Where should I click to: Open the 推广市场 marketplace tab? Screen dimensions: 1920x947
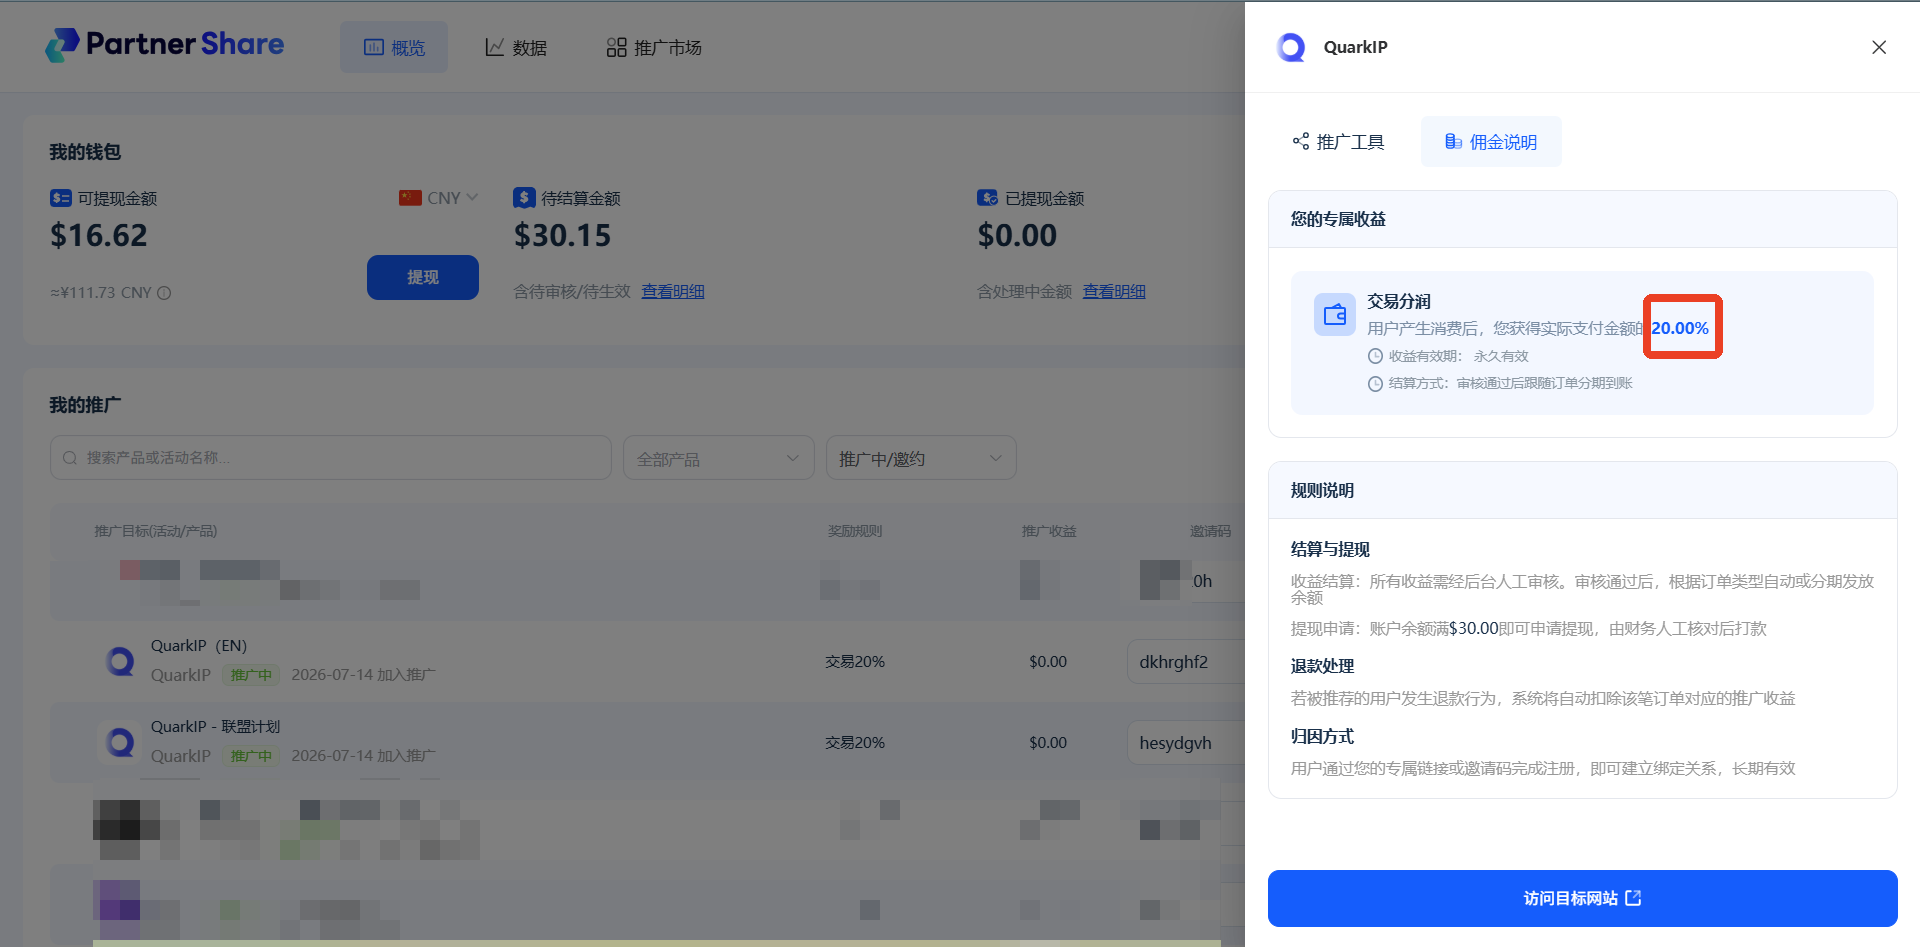click(x=654, y=47)
